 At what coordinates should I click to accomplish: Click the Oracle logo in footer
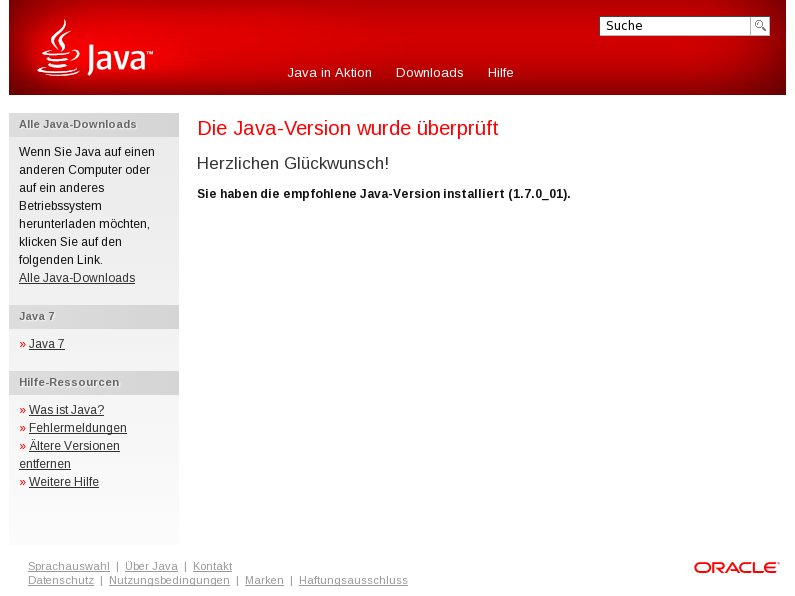(x=736, y=568)
